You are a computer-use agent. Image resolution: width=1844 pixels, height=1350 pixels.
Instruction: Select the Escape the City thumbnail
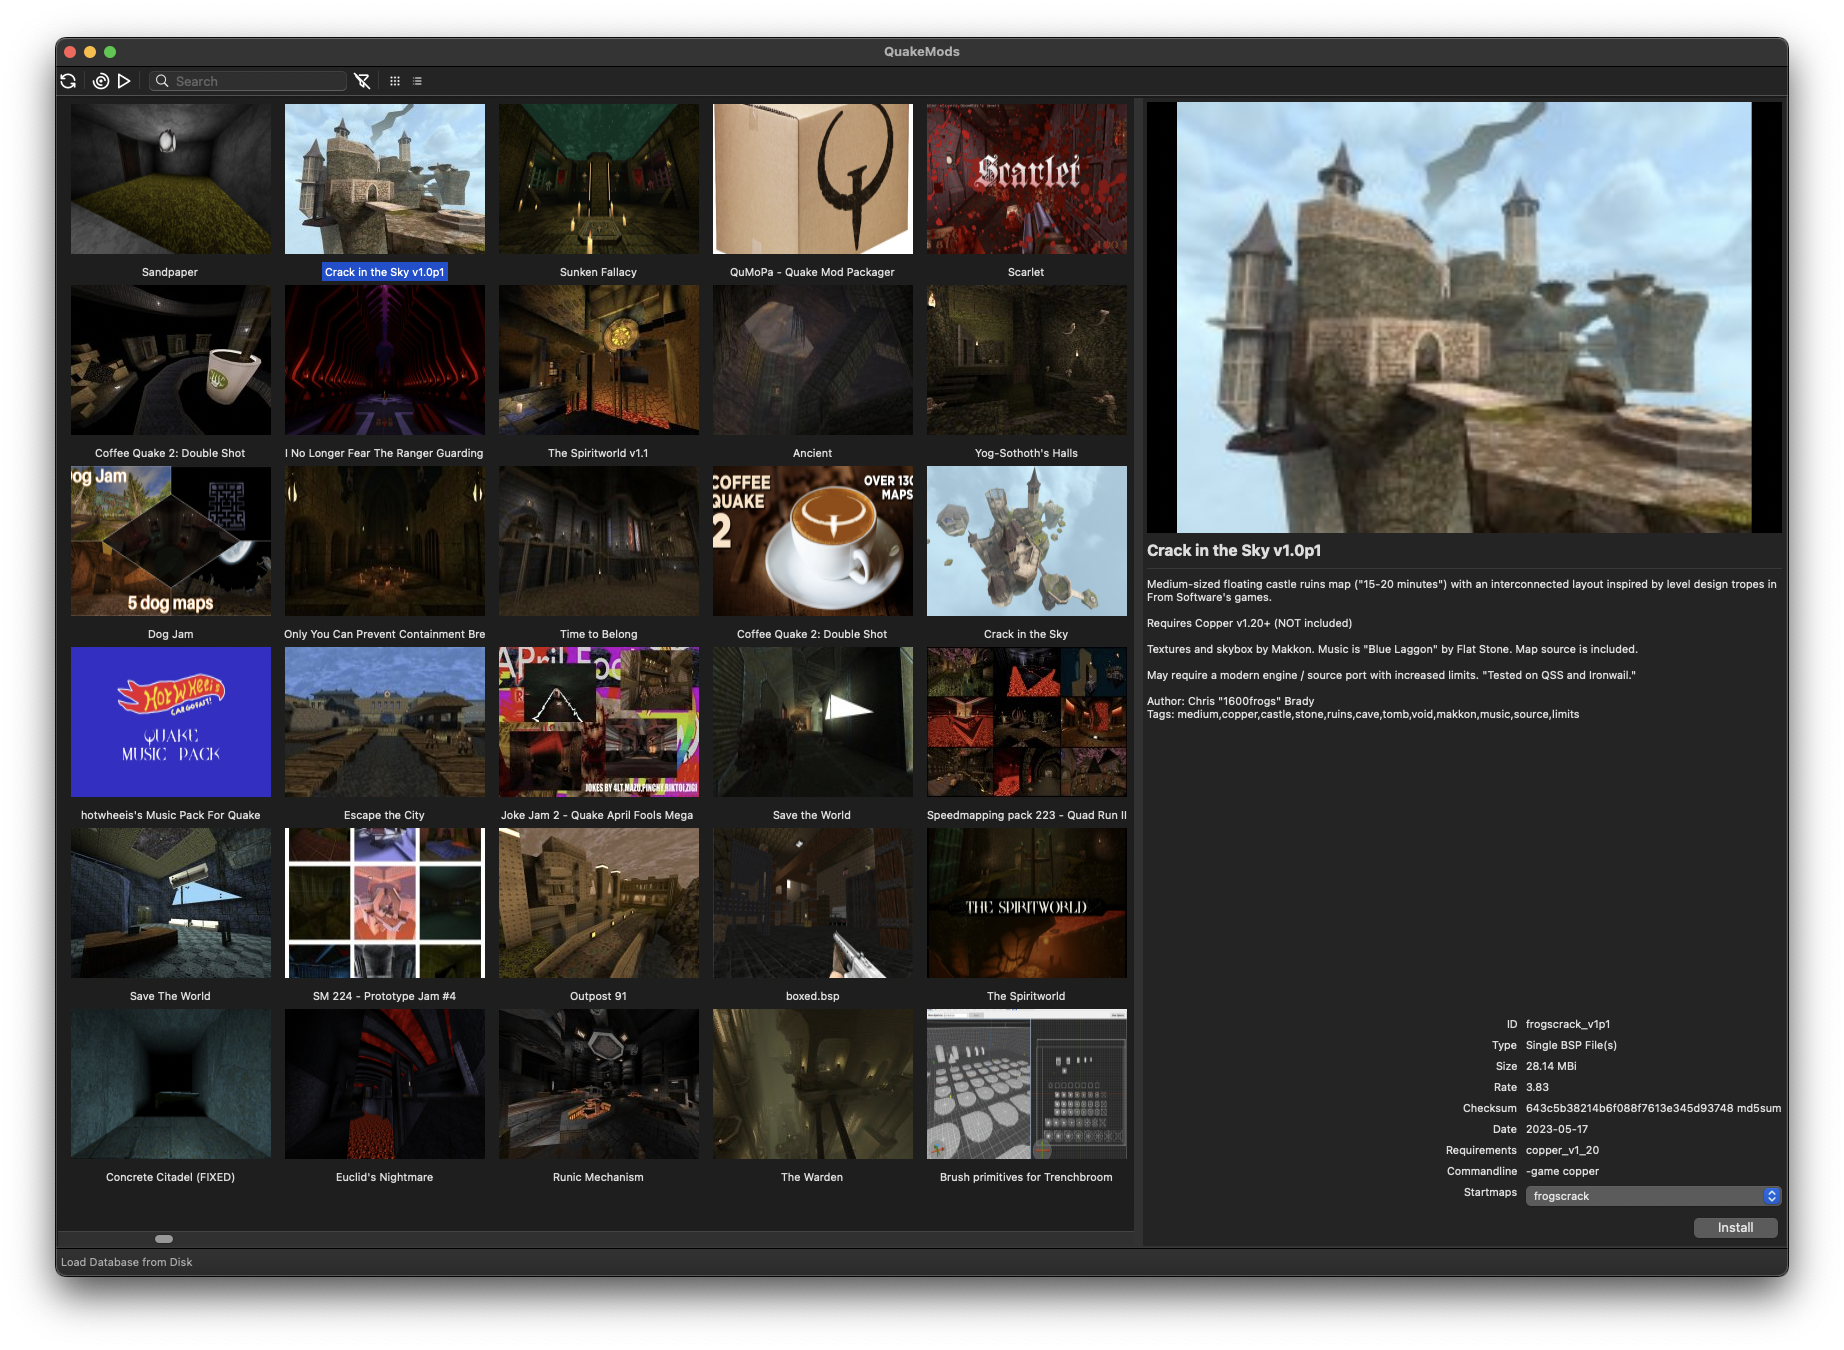click(x=384, y=722)
